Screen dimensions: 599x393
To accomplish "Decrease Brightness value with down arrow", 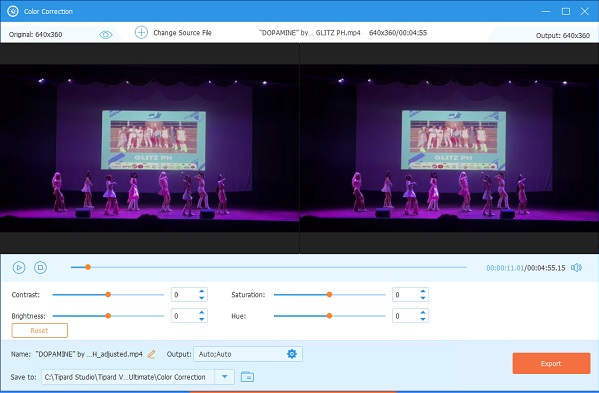I will (x=201, y=319).
